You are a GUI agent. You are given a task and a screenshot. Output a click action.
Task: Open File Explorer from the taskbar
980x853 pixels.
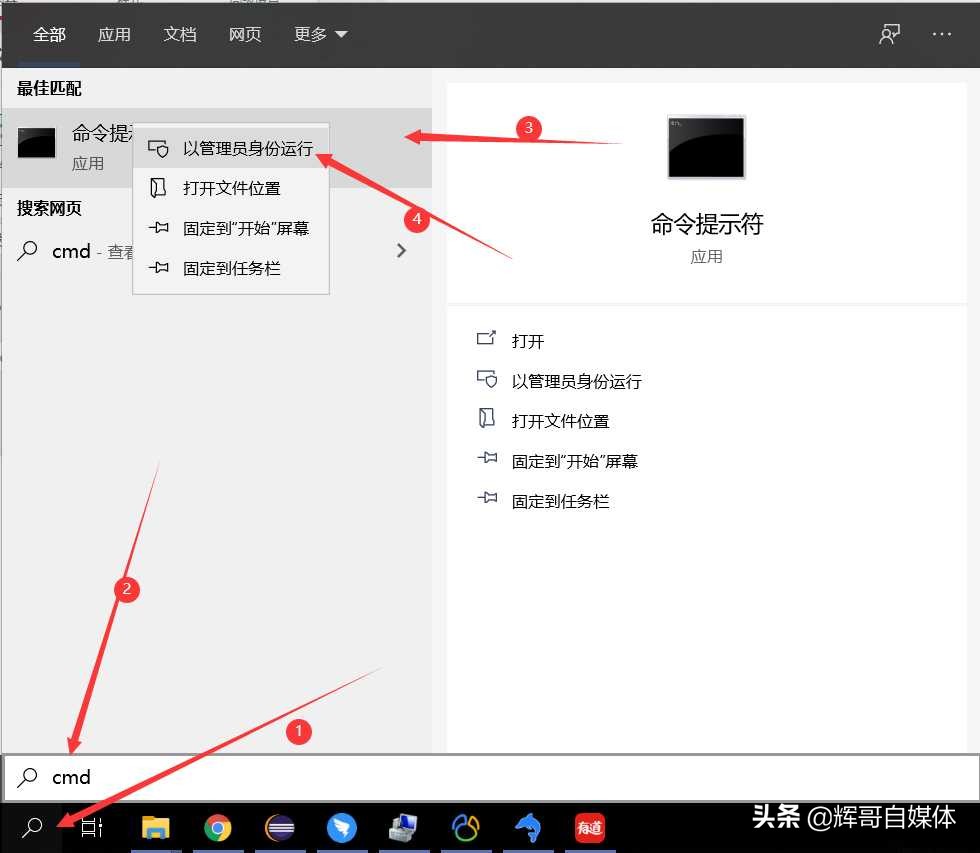click(x=156, y=828)
